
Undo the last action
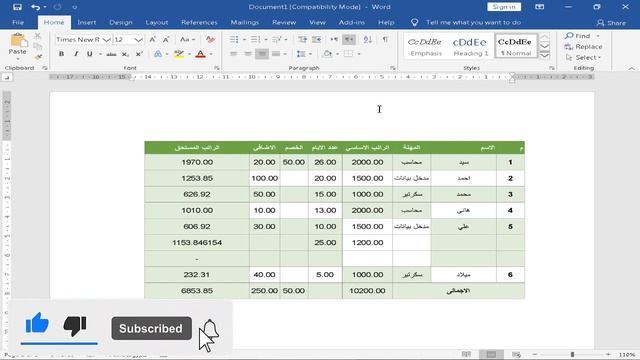tap(36, 7)
